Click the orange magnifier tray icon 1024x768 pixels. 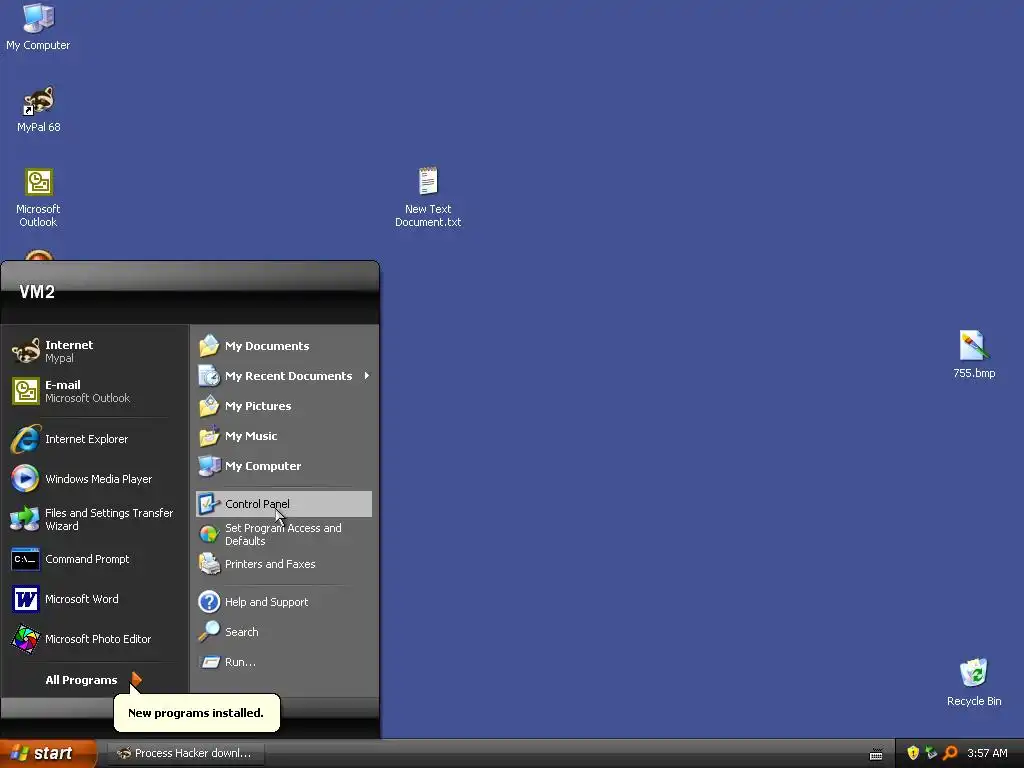click(x=950, y=753)
